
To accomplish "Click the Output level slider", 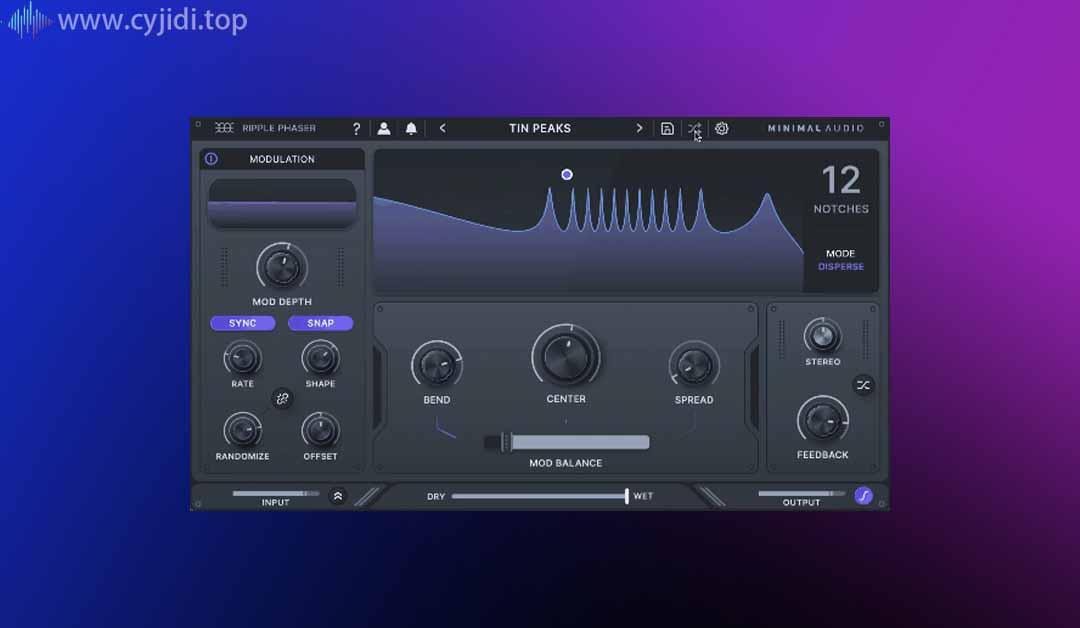I will coord(801,493).
